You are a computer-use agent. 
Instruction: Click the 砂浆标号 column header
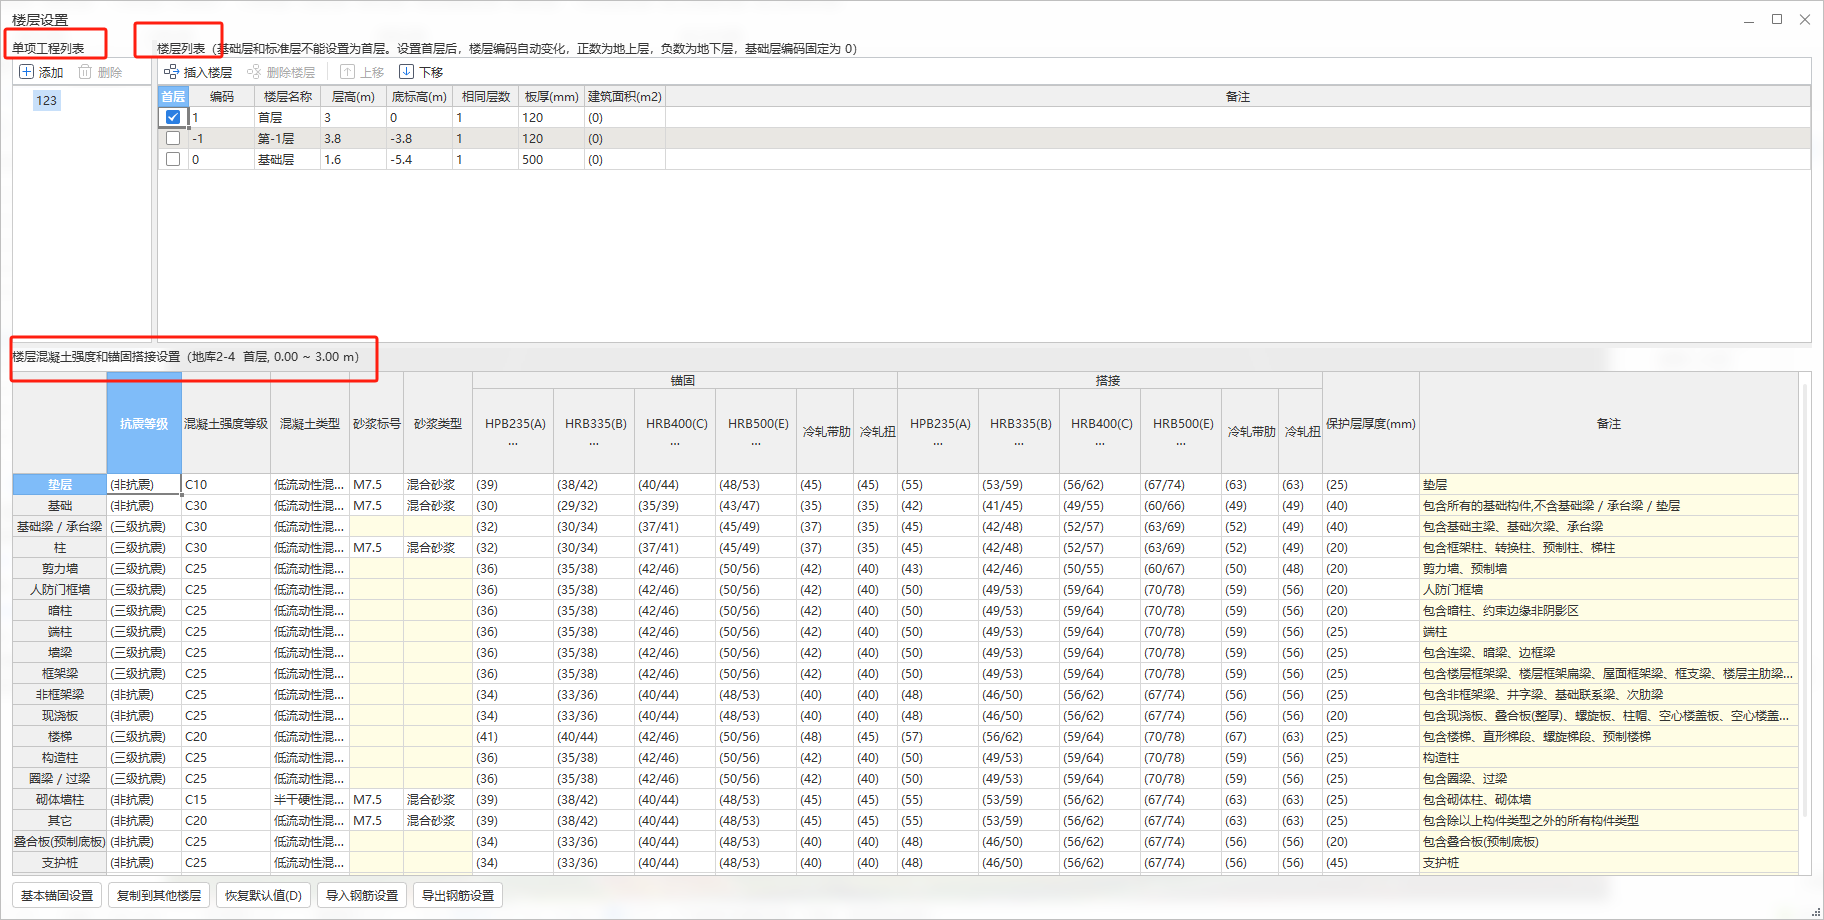[x=377, y=423]
